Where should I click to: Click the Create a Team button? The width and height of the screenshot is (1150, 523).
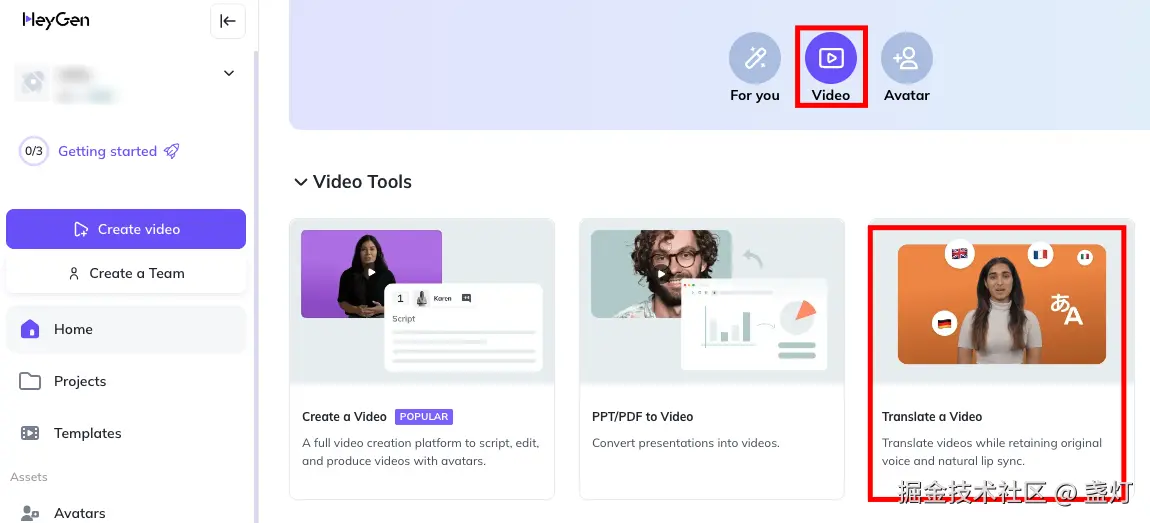(126, 274)
